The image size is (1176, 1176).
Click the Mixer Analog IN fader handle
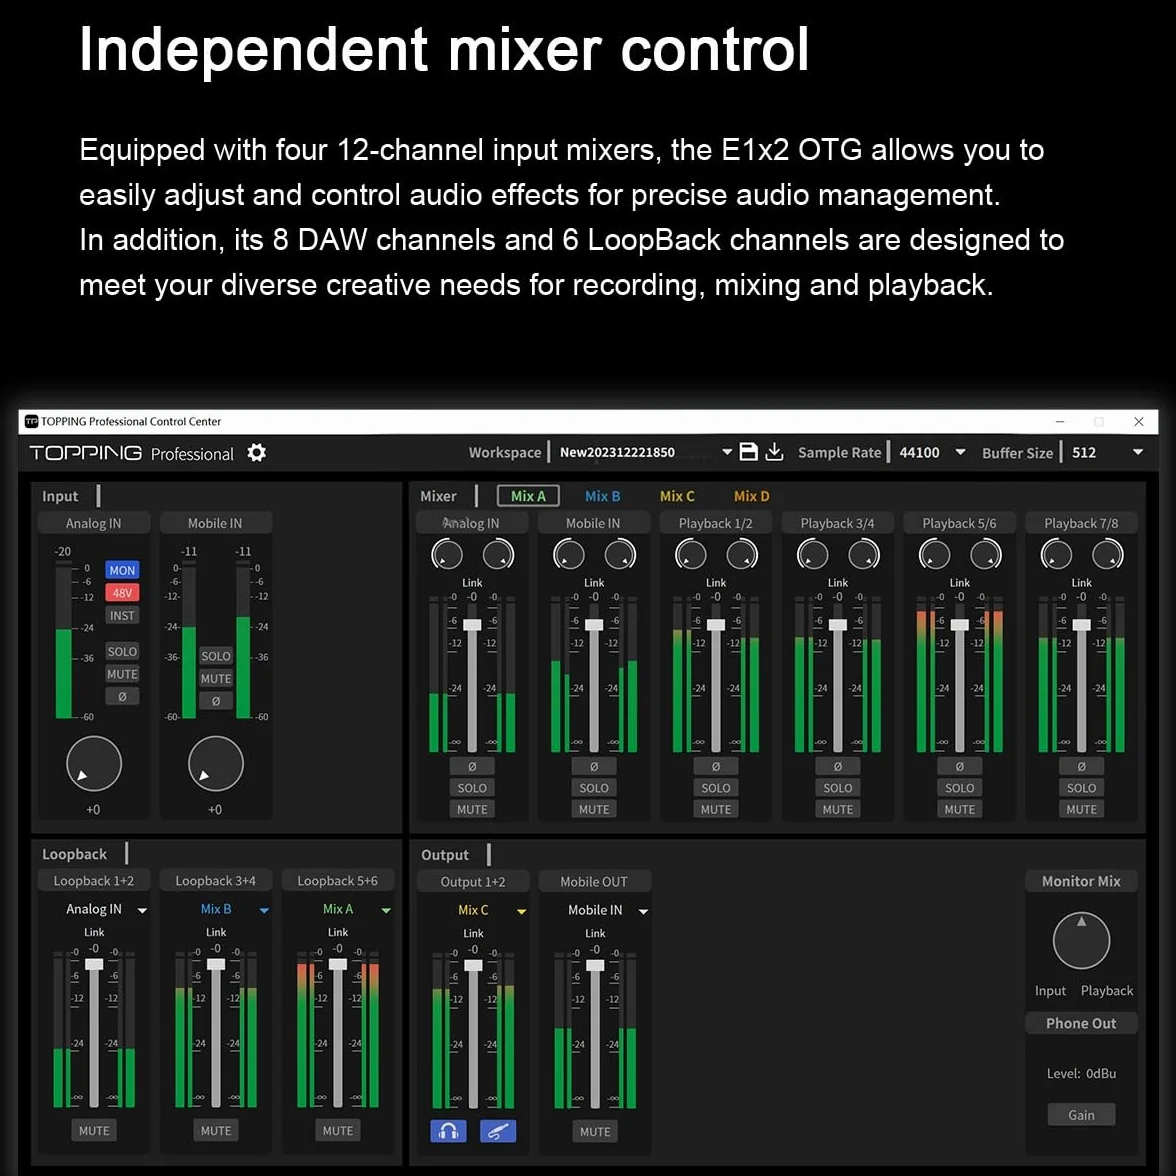472,624
